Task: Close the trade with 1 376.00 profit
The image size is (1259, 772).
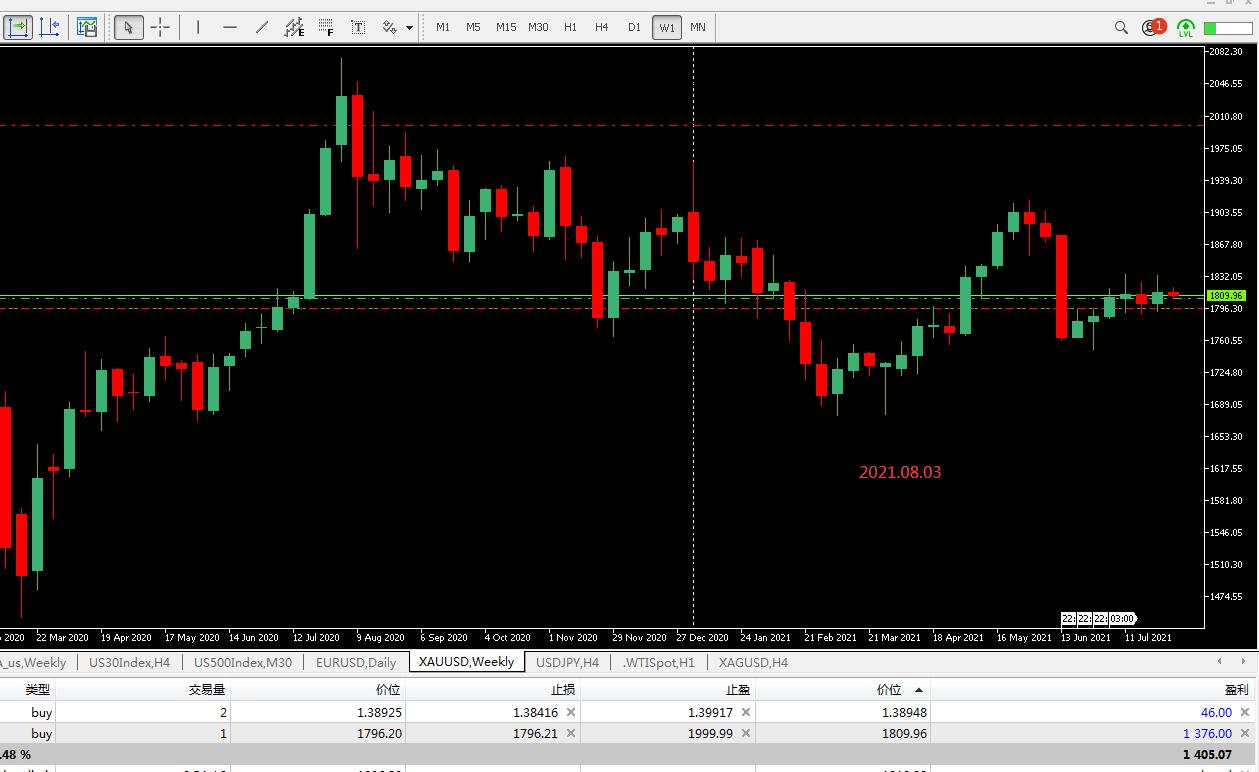Action: pos(1245,733)
